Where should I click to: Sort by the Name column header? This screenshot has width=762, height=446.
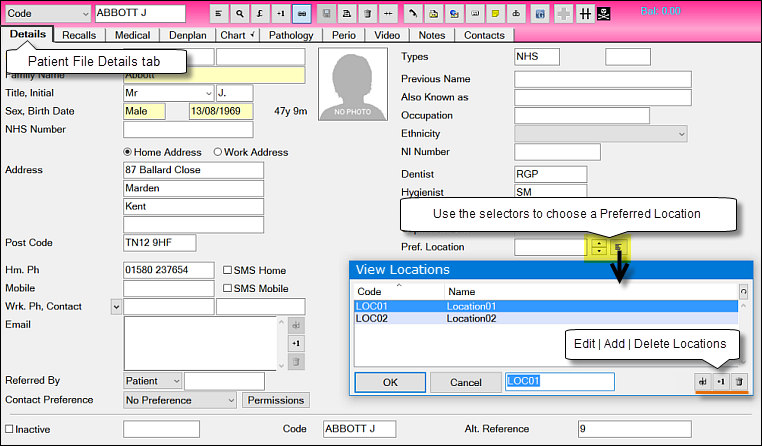pos(591,292)
